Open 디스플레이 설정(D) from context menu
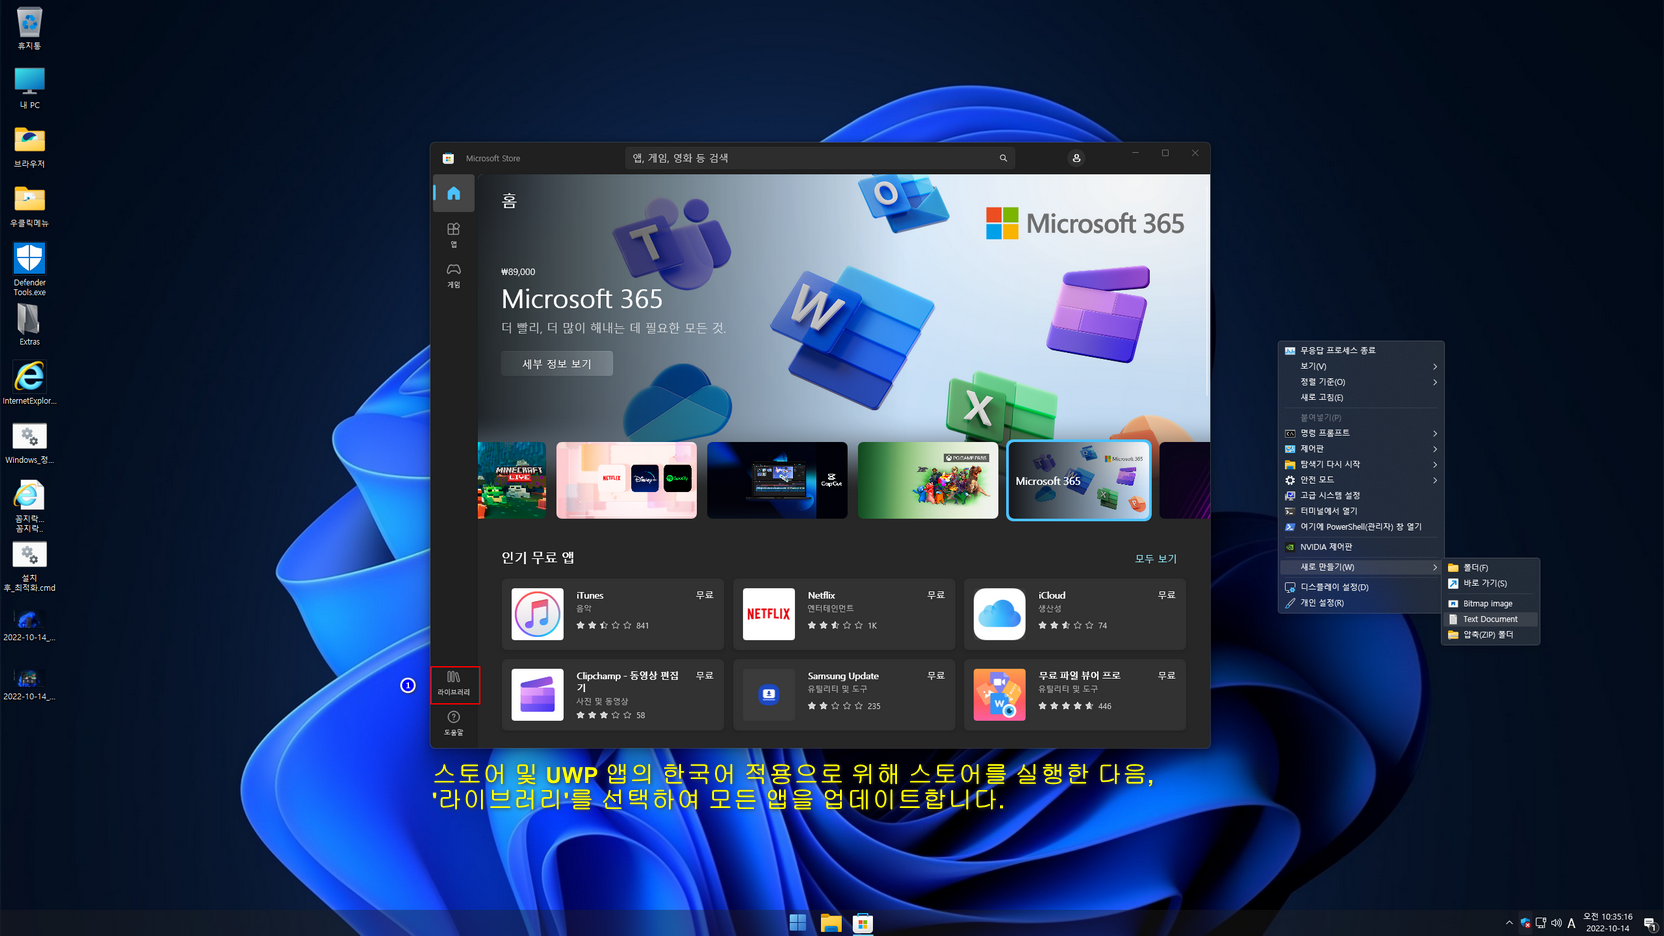Viewport: 1664px width, 936px height. [x=1361, y=587]
